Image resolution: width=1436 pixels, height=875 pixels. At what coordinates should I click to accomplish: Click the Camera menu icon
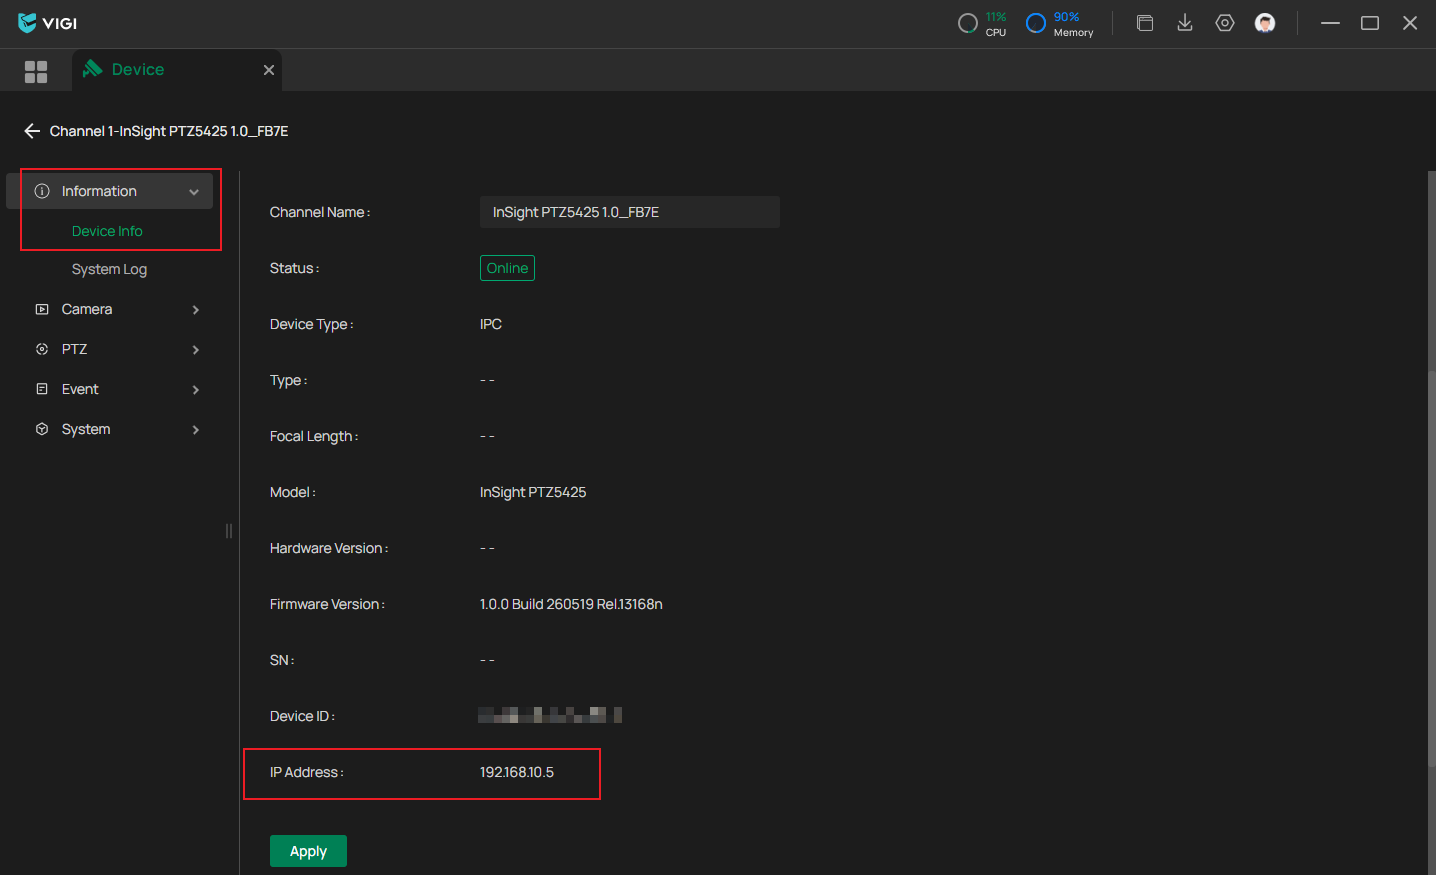pos(42,309)
